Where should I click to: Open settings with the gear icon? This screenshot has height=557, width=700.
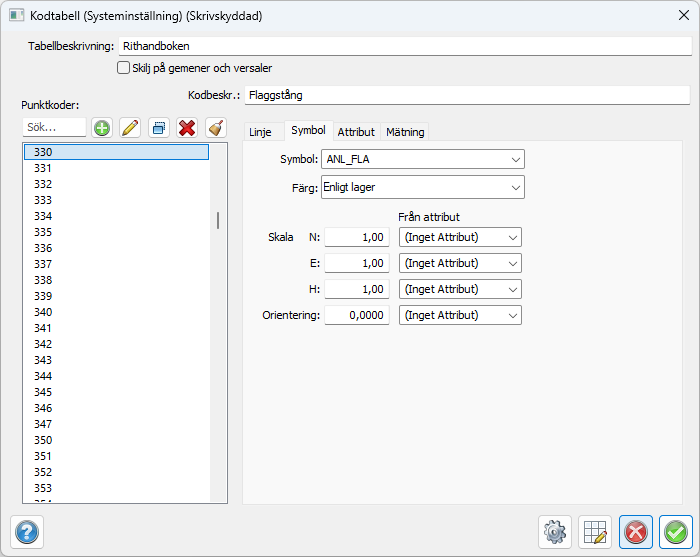pos(554,532)
